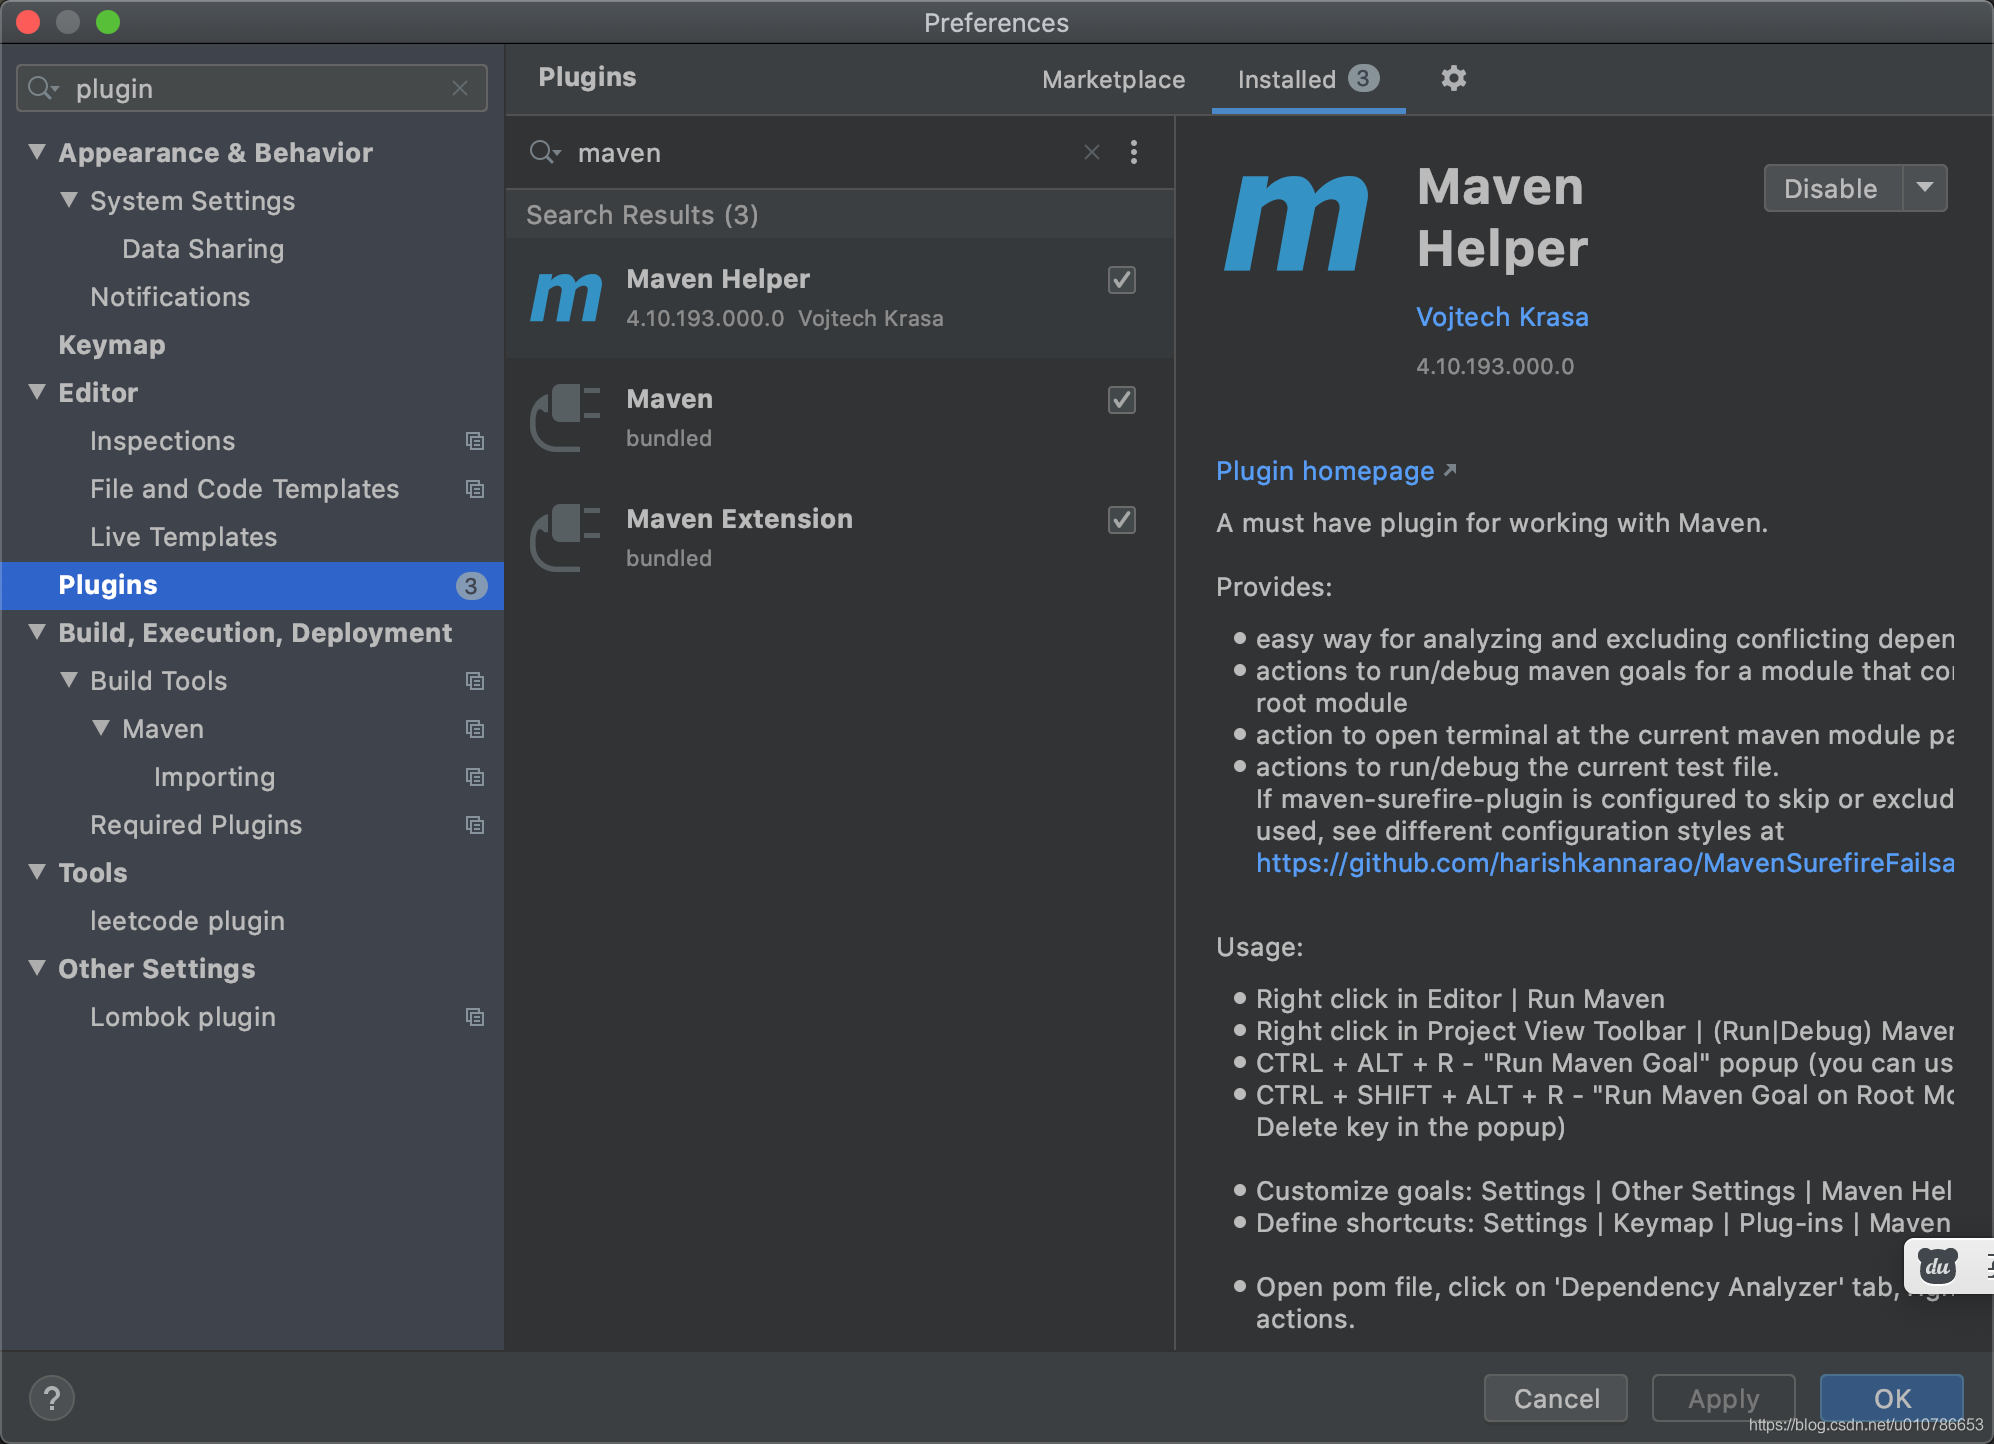The image size is (1994, 1444).
Task: Collapse the Build Tools tree node
Action: pyautogui.click(x=69, y=680)
